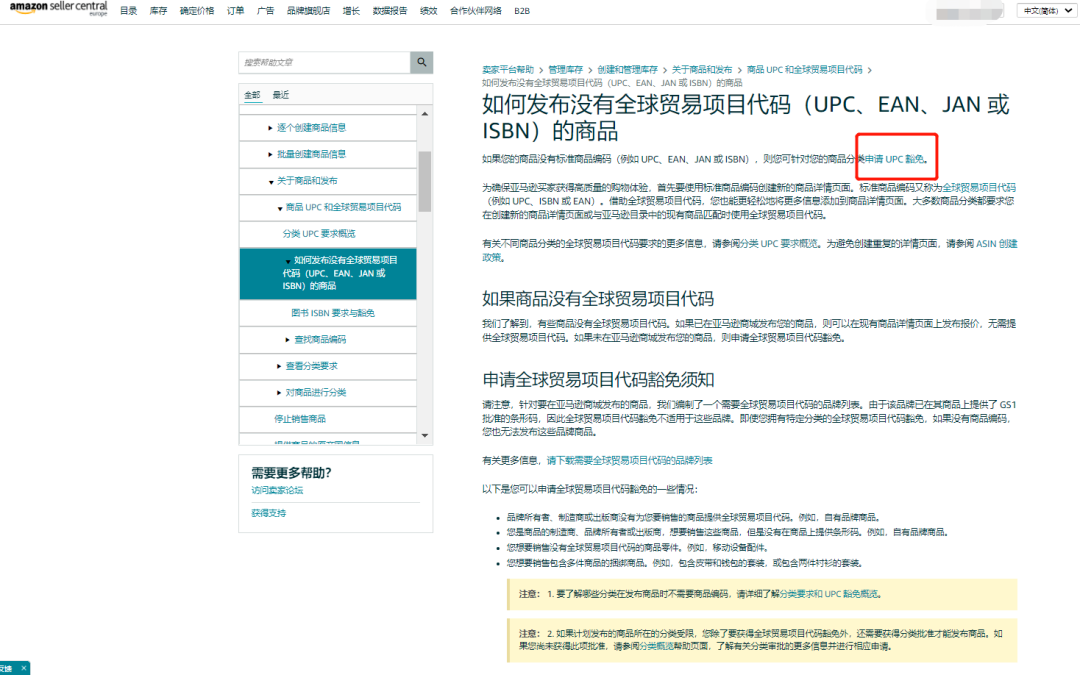Expand the 逐个创建商品信息 triangle
Viewport: 1080px width, 675px height.
coord(270,128)
